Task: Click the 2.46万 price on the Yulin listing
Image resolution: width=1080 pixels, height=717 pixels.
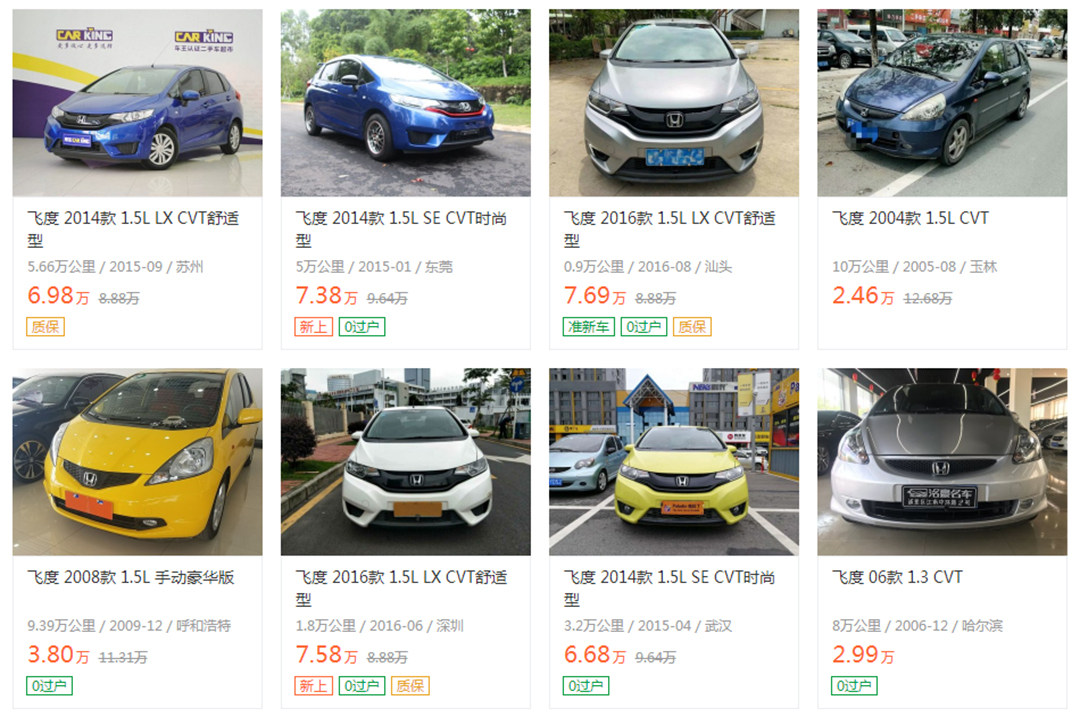Action: coord(863,295)
